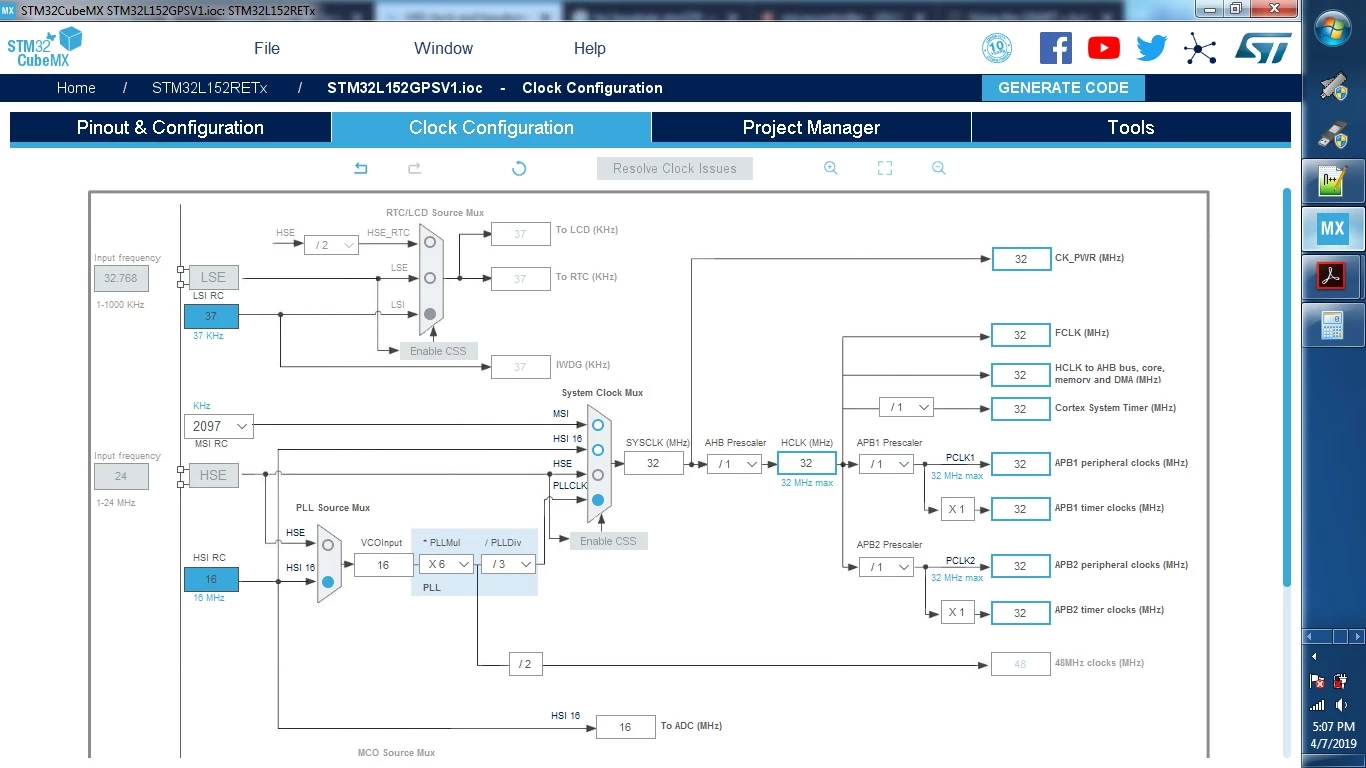Click the ST company logo
Screen dimensions: 1366x768
click(1263, 48)
